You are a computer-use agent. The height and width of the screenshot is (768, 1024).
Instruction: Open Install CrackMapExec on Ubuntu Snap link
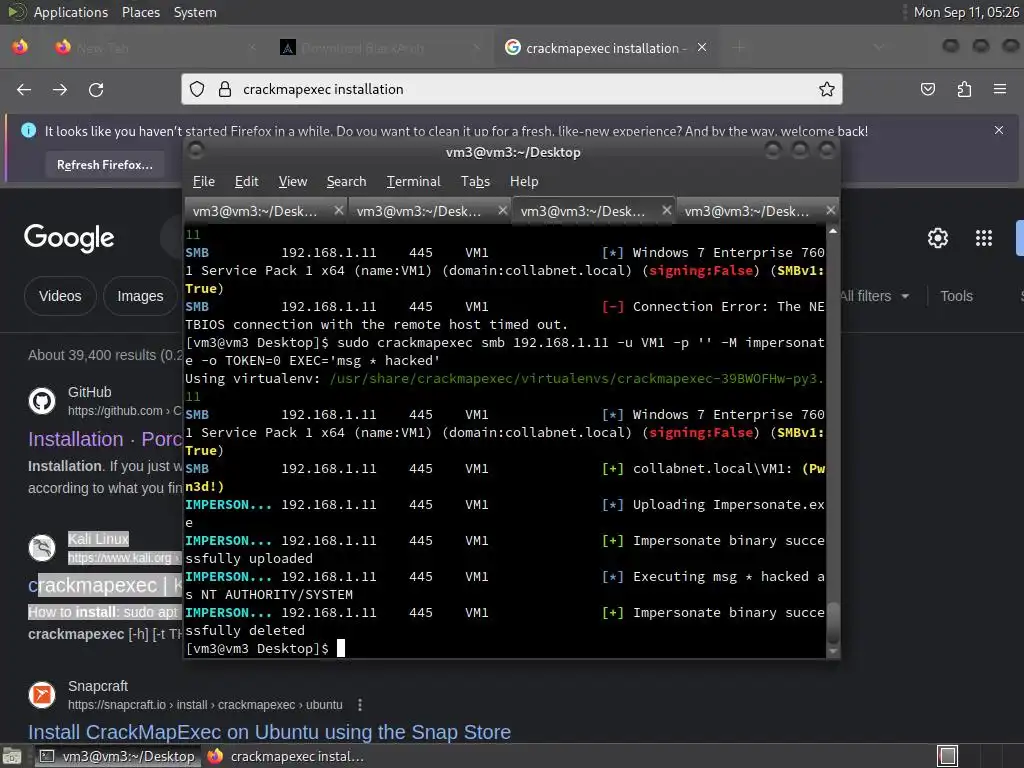pyautogui.click(x=269, y=732)
